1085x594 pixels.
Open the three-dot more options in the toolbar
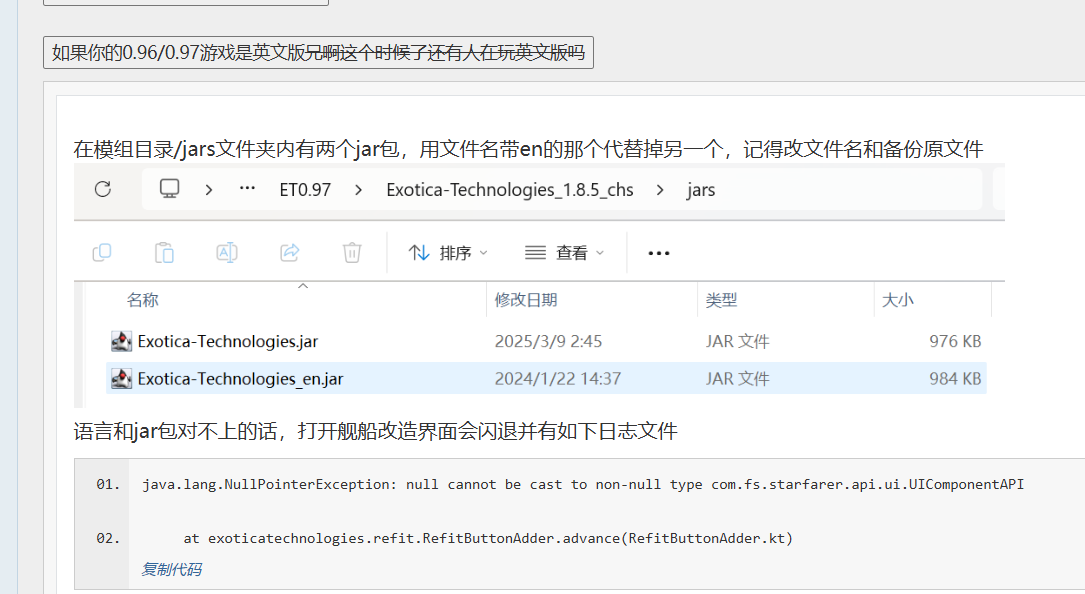coord(658,253)
